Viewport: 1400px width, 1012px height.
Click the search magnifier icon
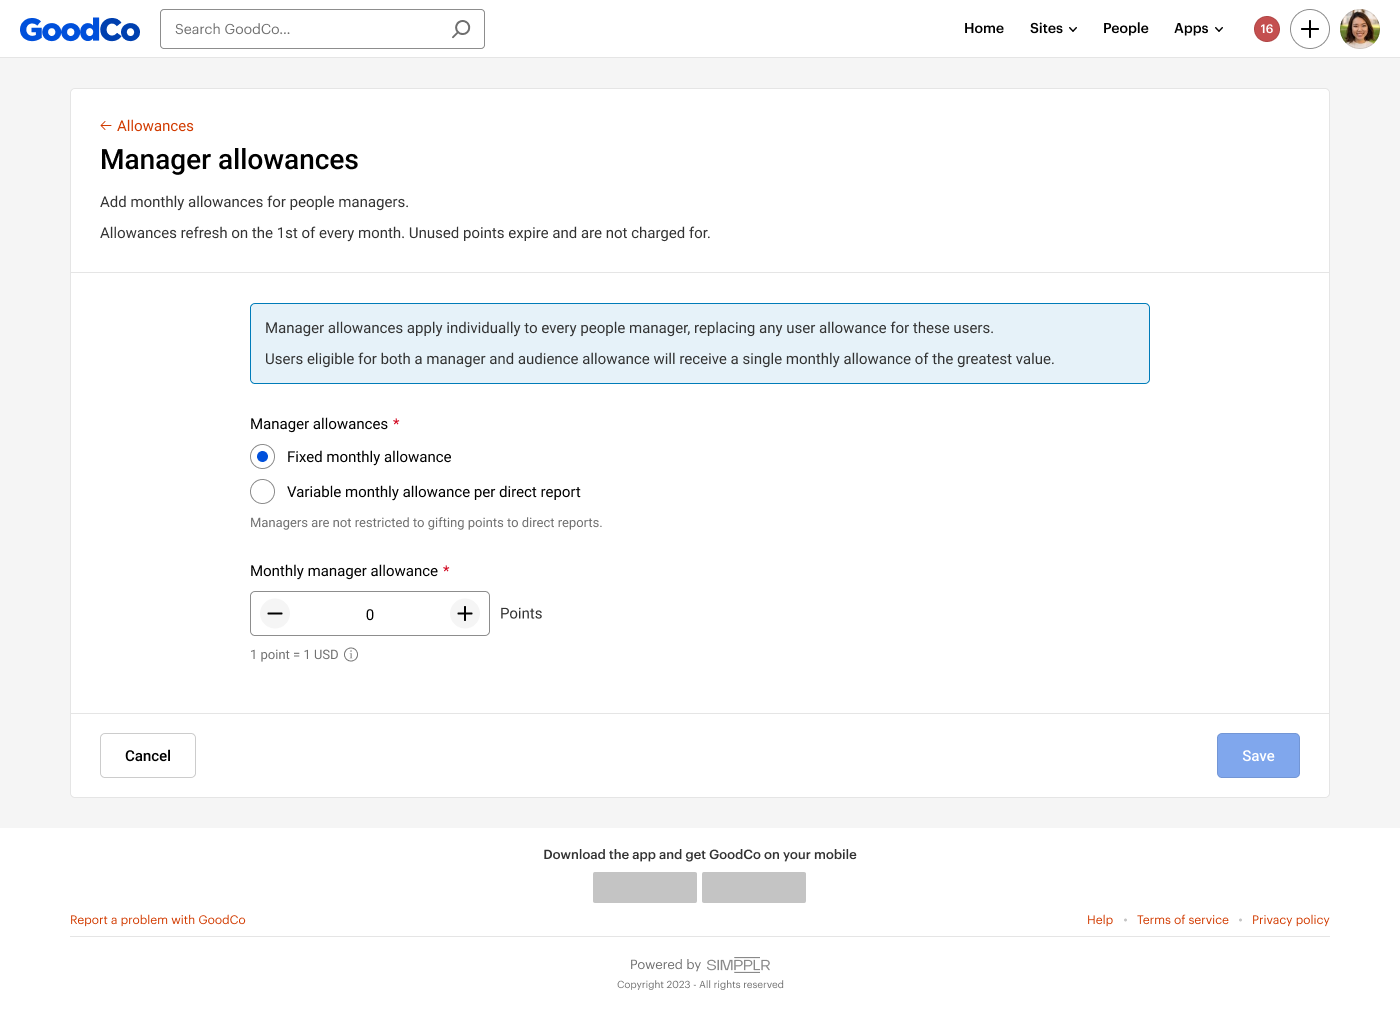pyautogui.click(x=461, y=29)
